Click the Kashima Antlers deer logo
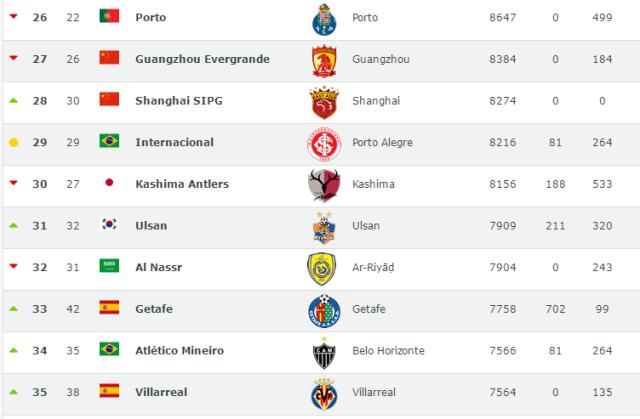 pyautogui.click(x=324, y=186)
